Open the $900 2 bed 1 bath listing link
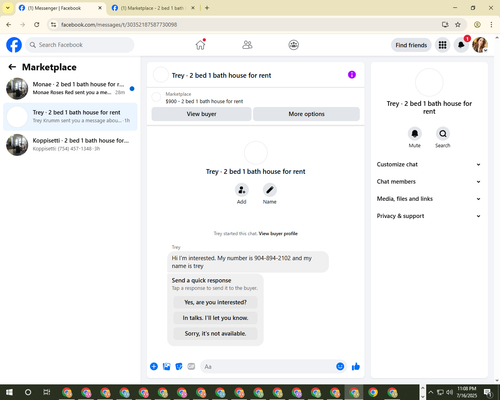 click(x=204, y=101)
